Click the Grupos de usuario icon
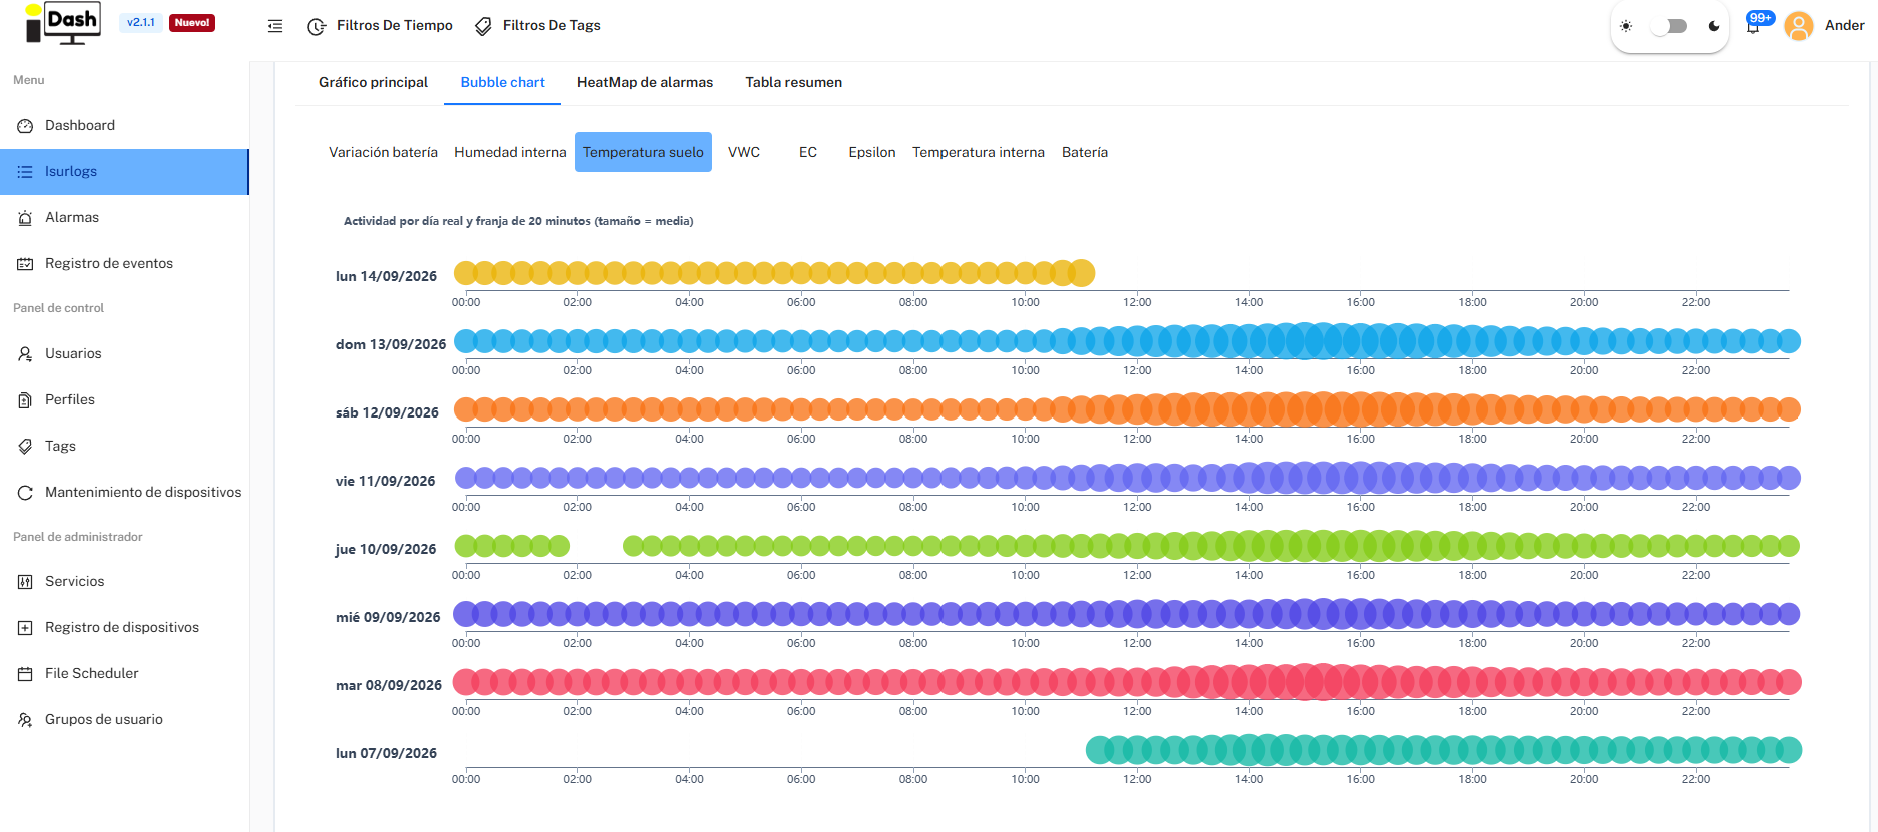Image resolution: width=1878 pixels, height=832 pixels. pyautogui.click(x=25, y=720)
